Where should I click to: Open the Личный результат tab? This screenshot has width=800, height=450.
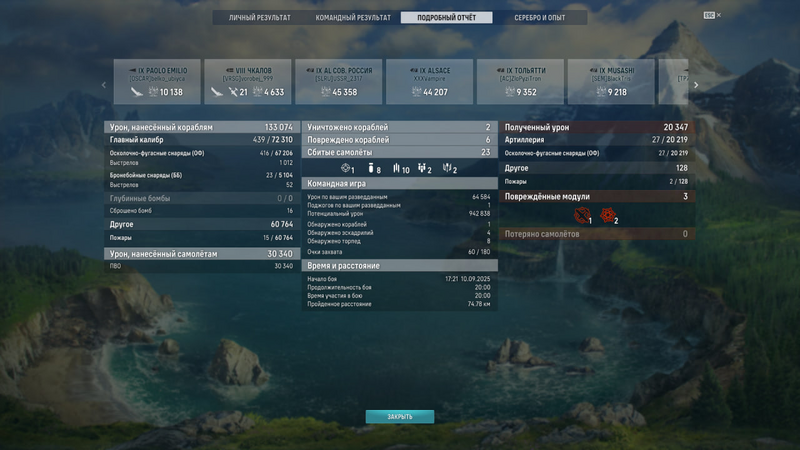(x=259, y=18)
